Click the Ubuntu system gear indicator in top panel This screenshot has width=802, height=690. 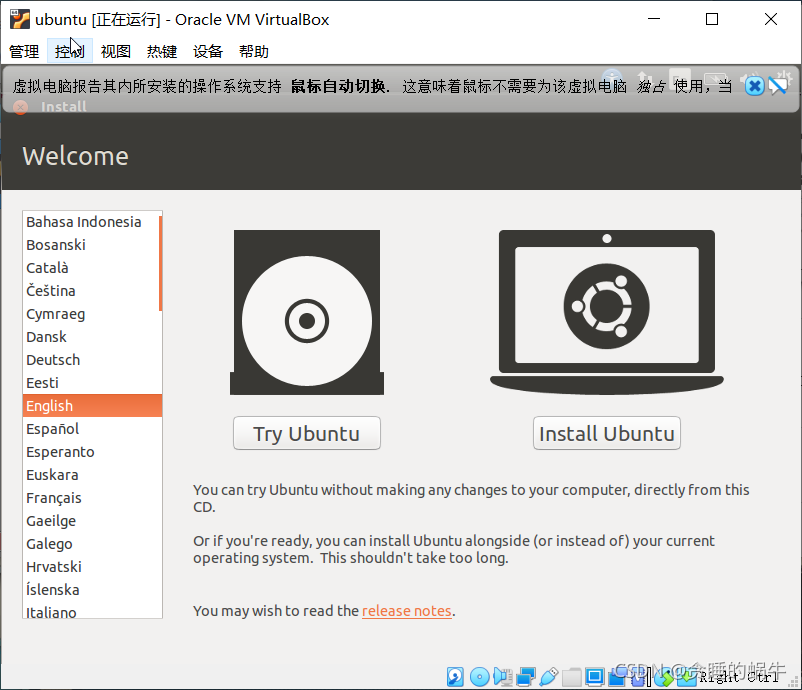(x=783, y=78)
